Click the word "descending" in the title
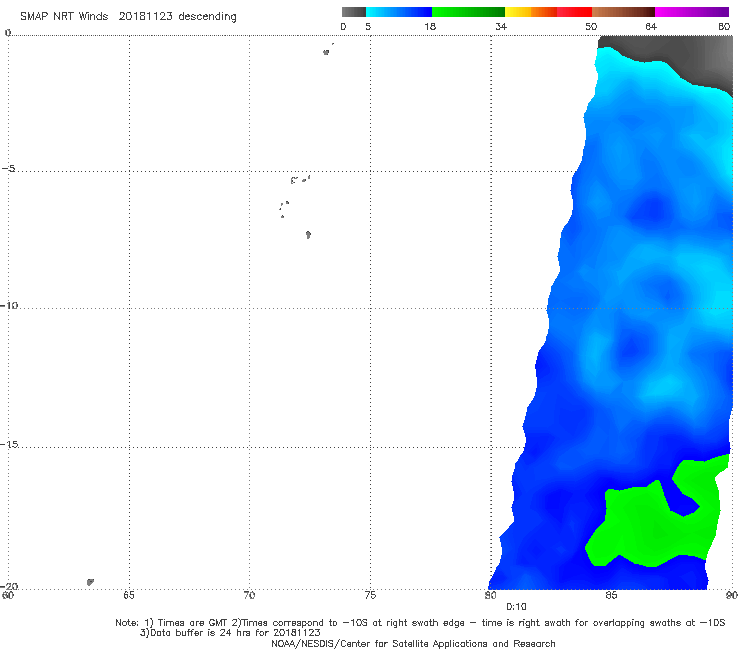The height and width of the screenshot is (650, 740). (207, 17)
